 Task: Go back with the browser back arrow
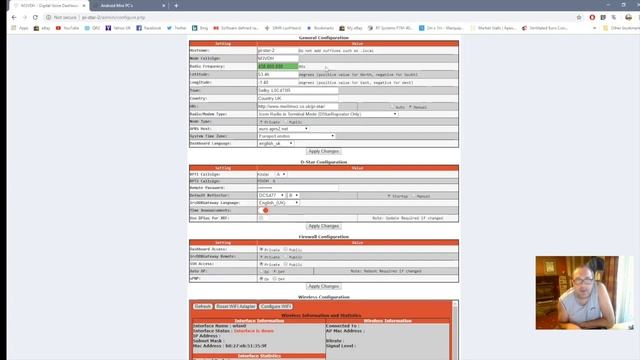tap(14, 18)
